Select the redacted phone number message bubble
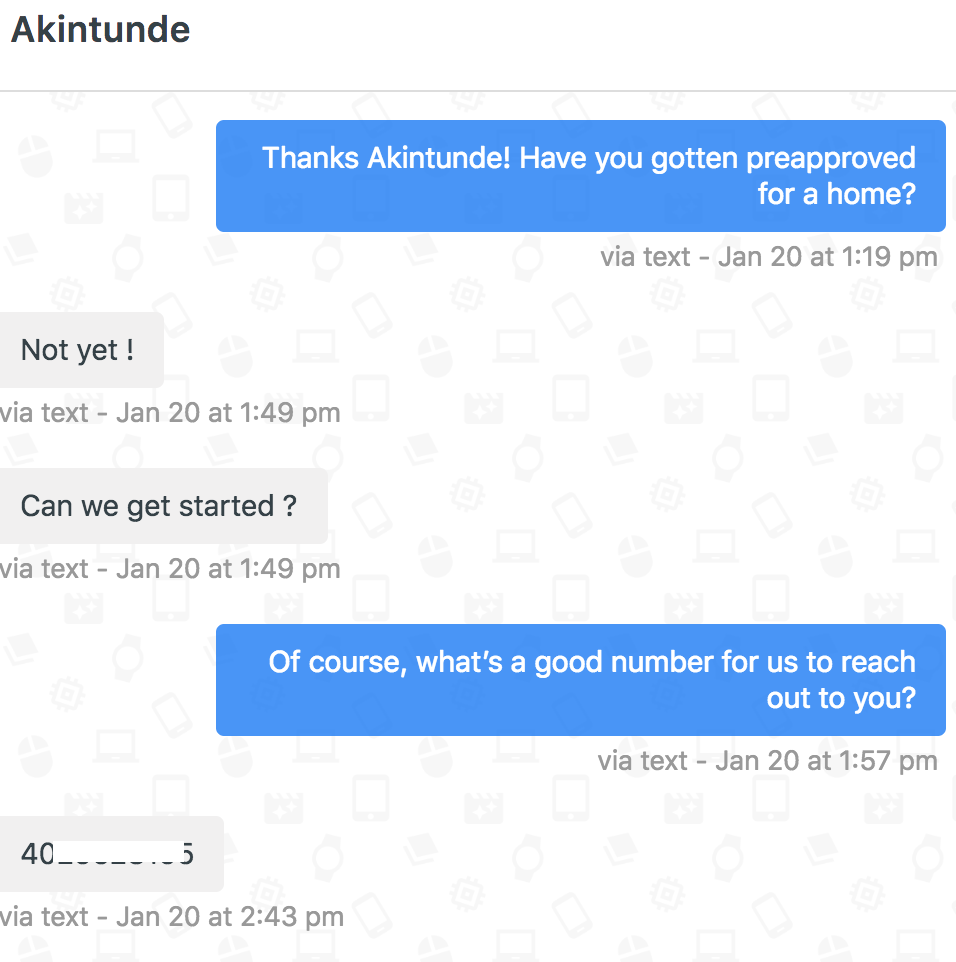The height and width of the screenshot is (962, 956). (108, 854)
